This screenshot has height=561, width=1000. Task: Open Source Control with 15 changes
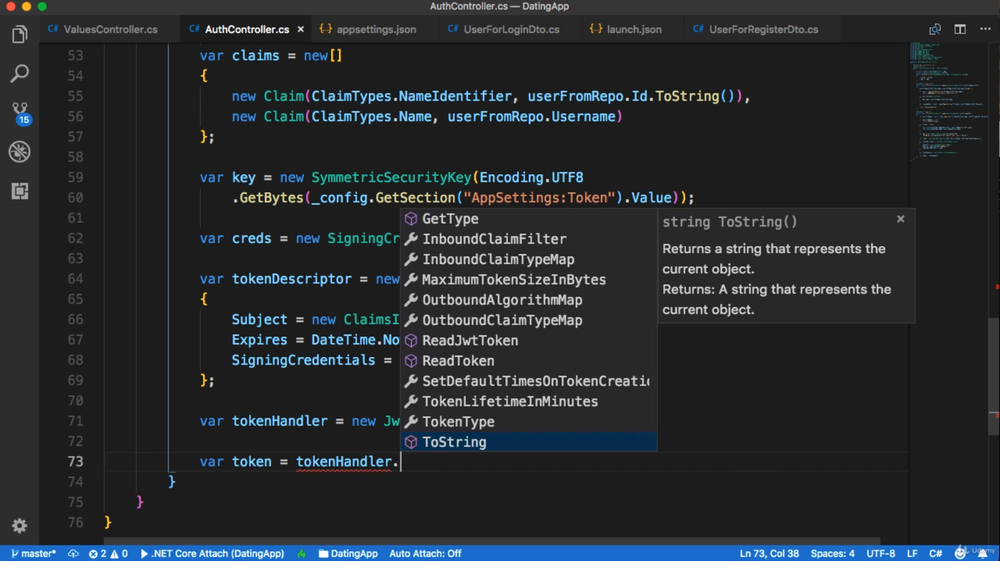point(20,113)
